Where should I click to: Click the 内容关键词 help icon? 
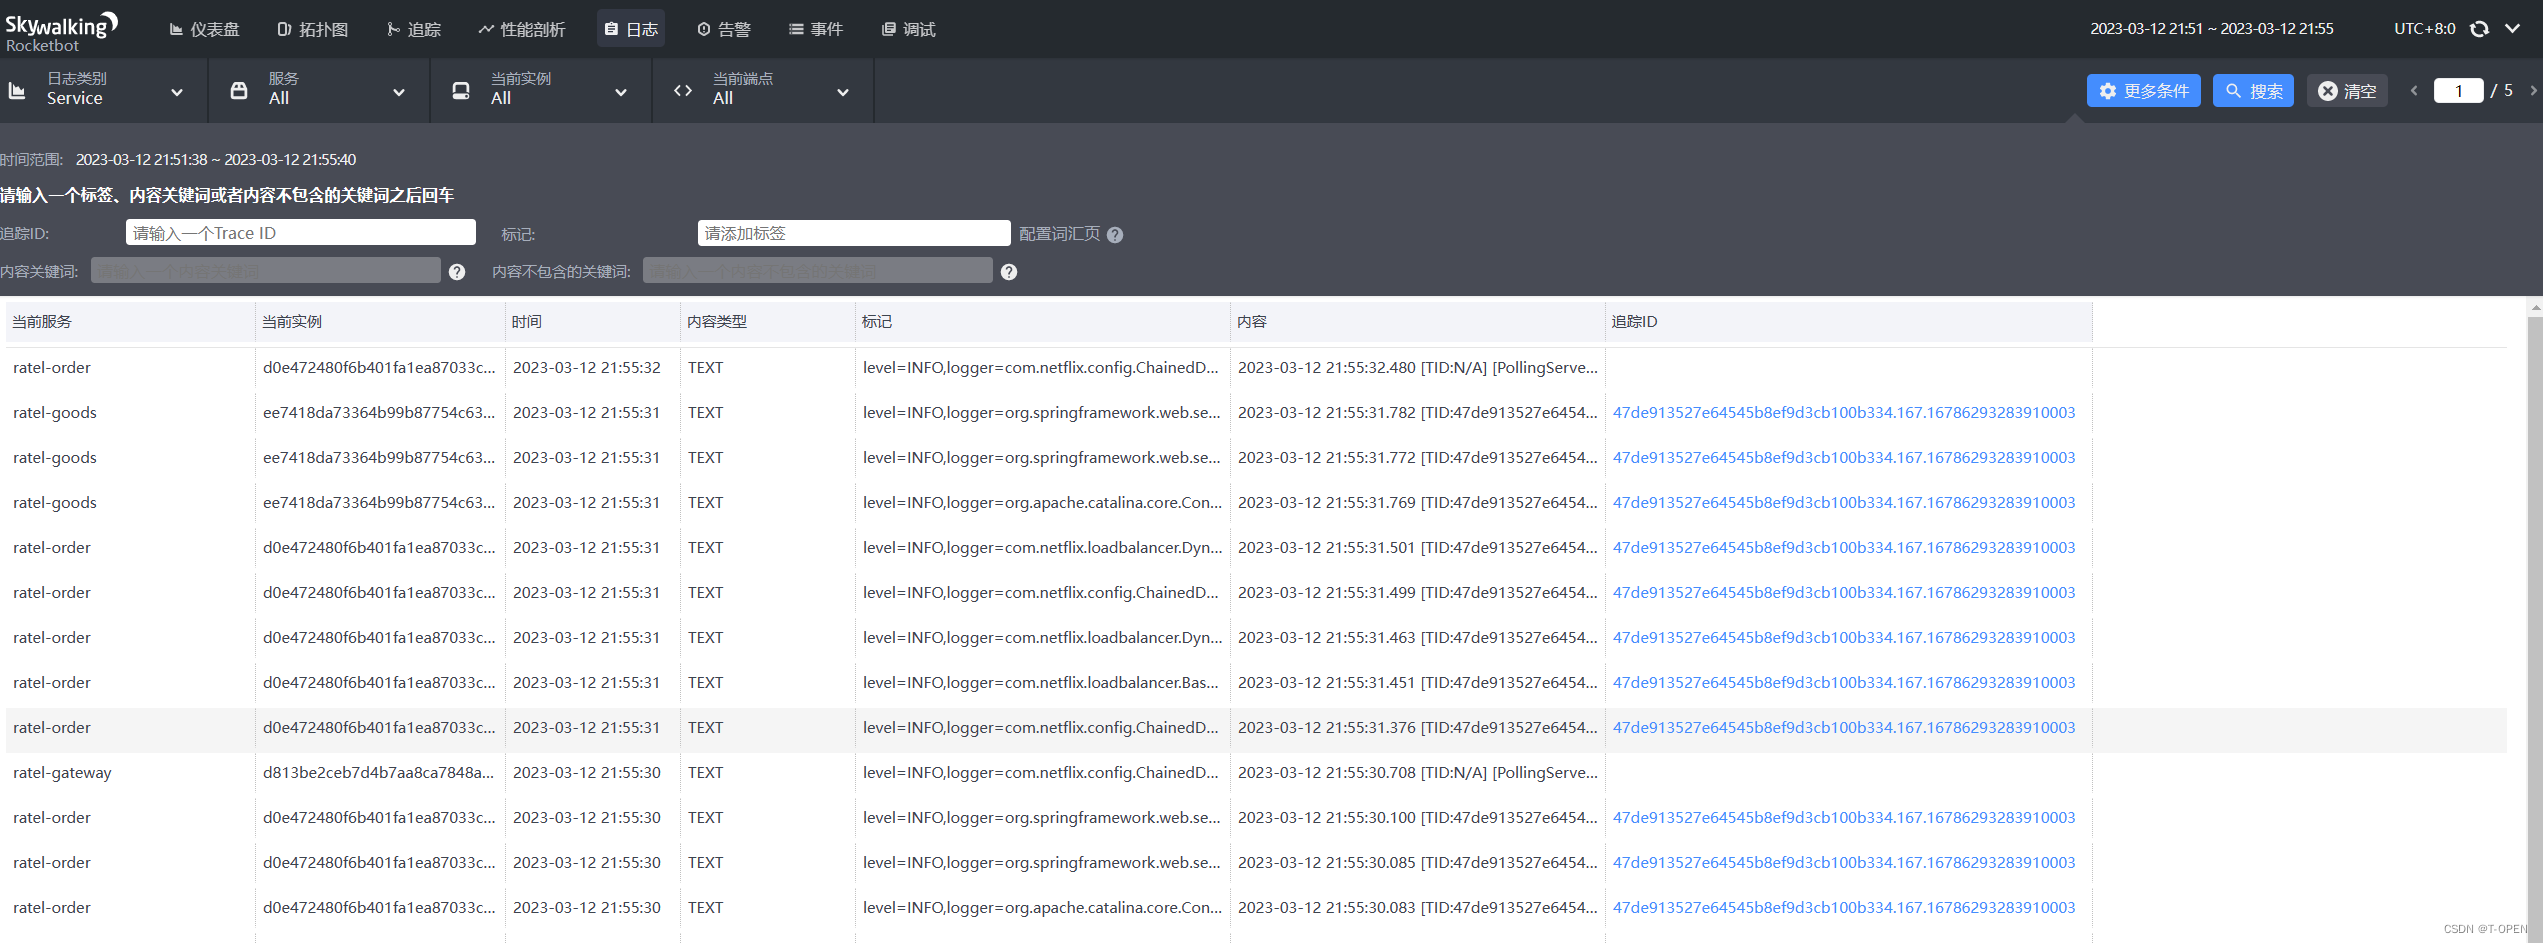[x=457, y=272]
